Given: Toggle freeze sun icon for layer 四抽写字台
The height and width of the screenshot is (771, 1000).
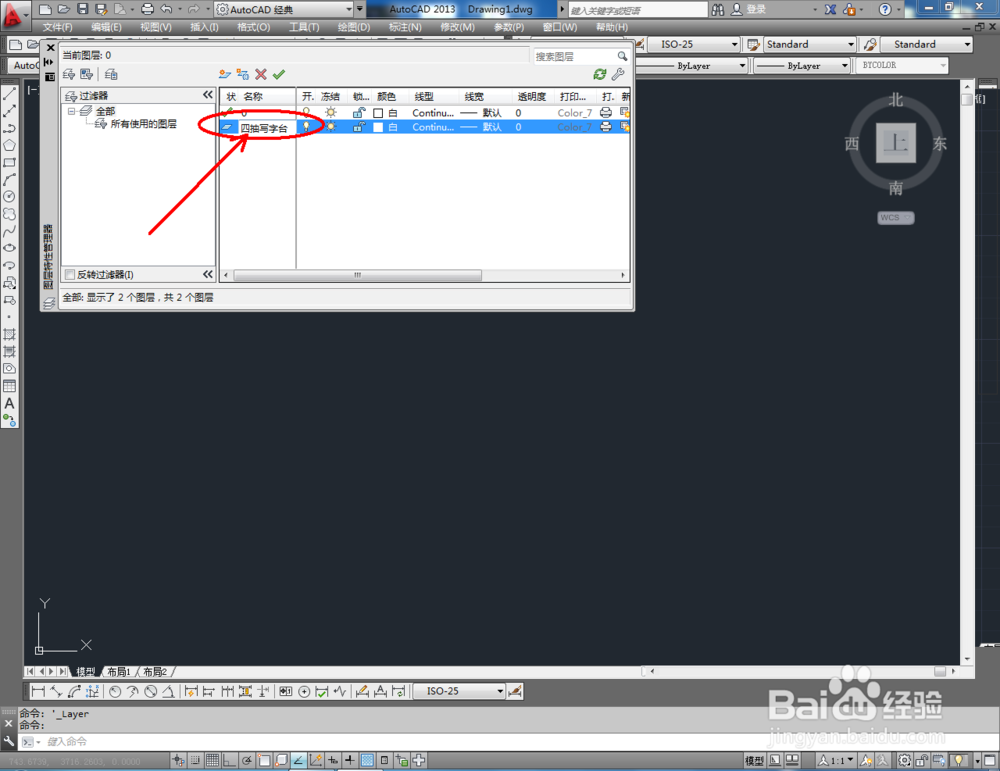Looking at the screenshot, I should 330,127.
